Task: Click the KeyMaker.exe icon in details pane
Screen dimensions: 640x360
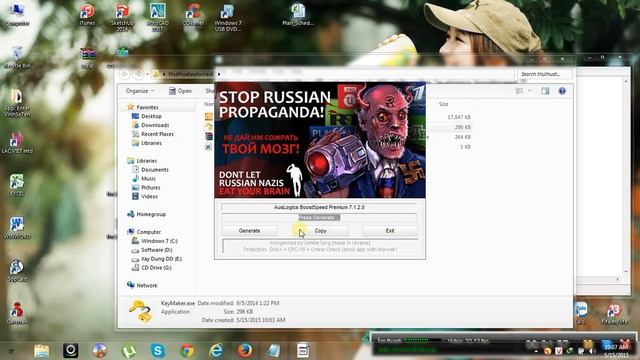Action: click(140, 311)
